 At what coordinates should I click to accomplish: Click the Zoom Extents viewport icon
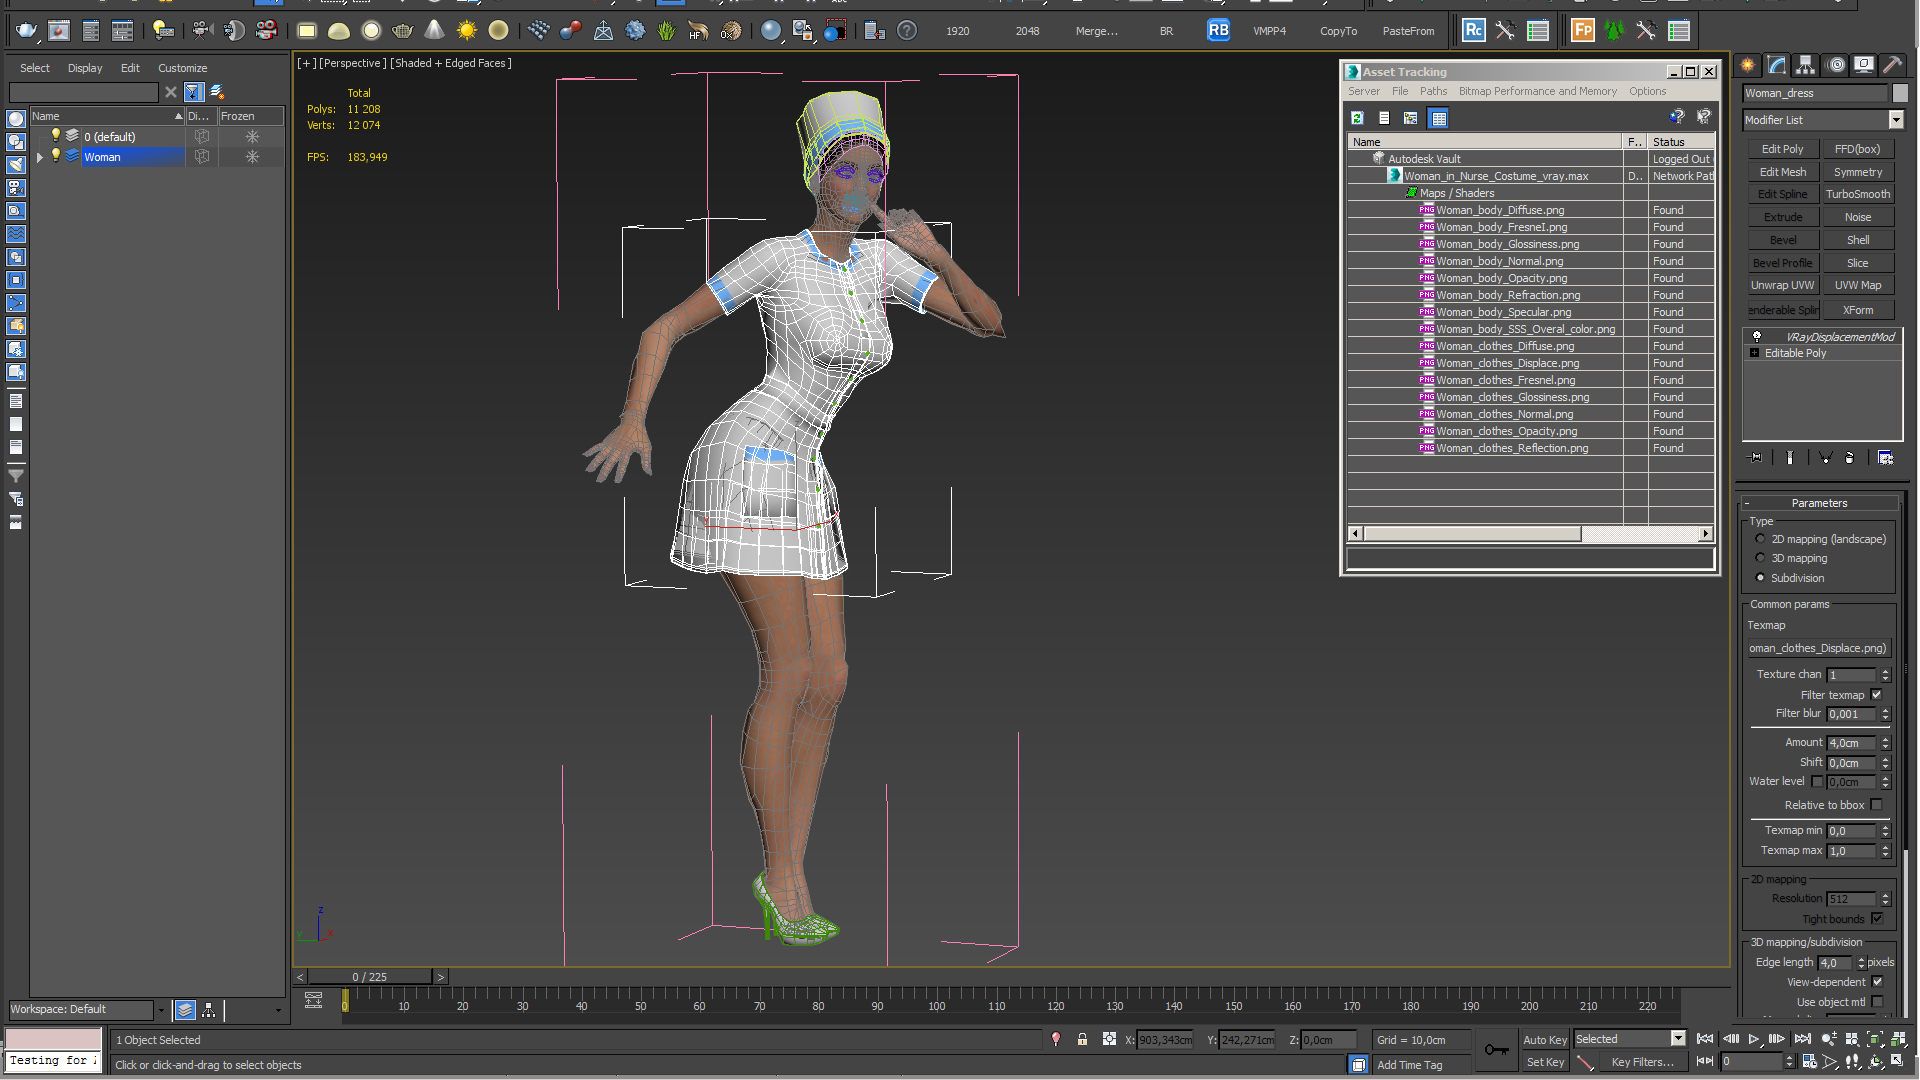click(x=1875, y=1040)
